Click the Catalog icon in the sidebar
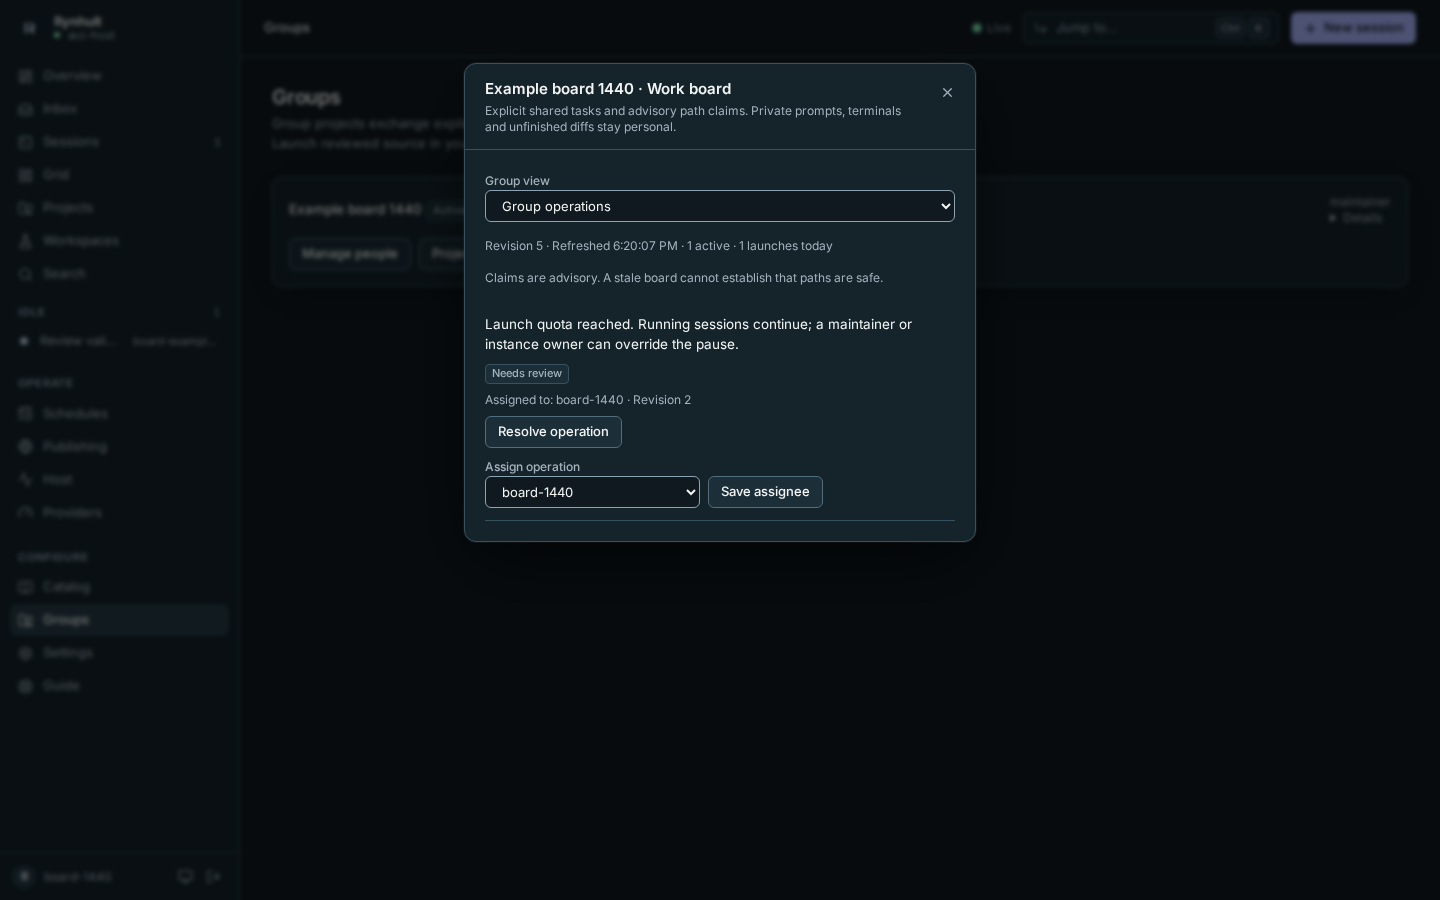This screenshot has width=1440, height=900. [26, 587]
